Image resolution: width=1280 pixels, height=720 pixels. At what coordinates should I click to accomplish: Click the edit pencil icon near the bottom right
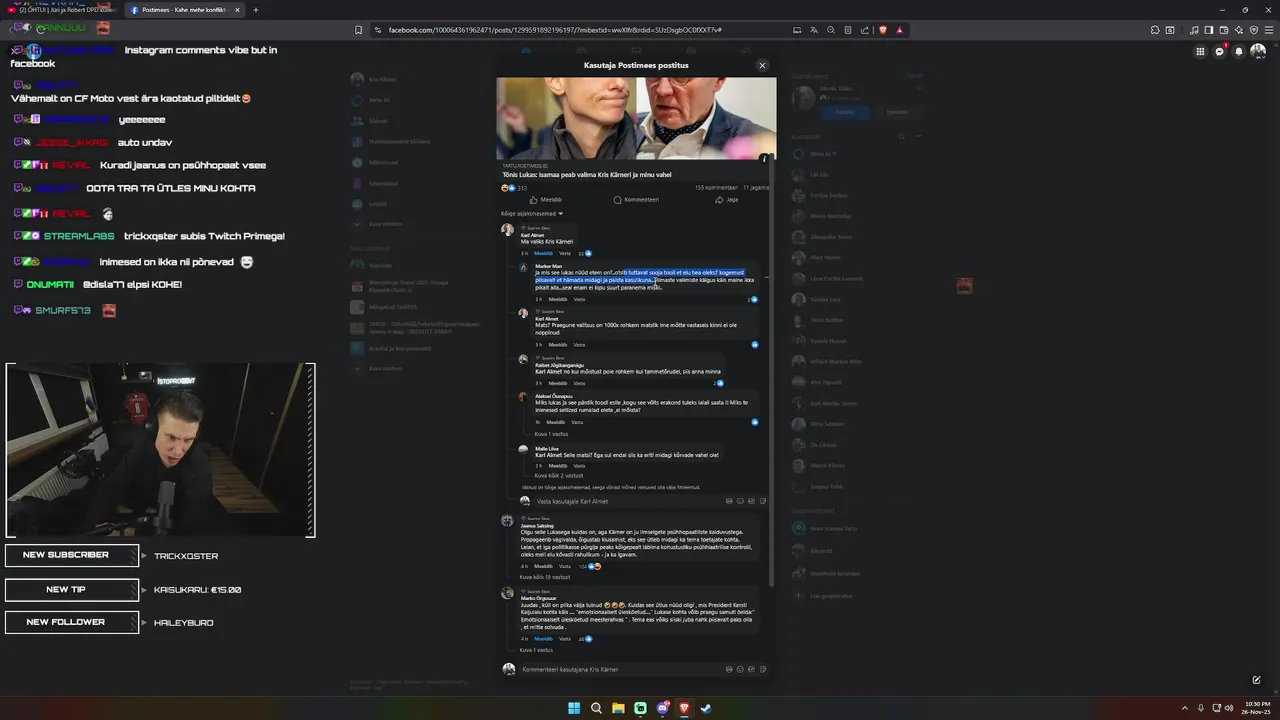1256,680
